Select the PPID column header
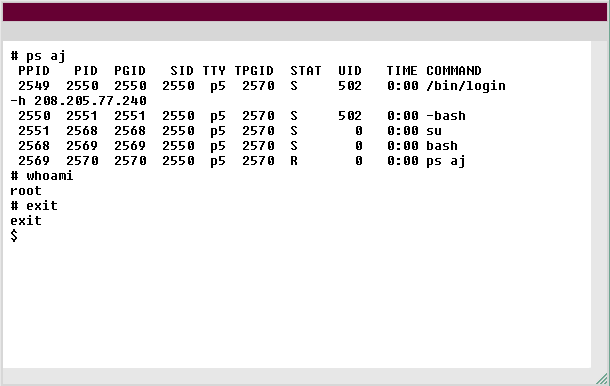Viewport: 610px width, 386px height. 34,71
